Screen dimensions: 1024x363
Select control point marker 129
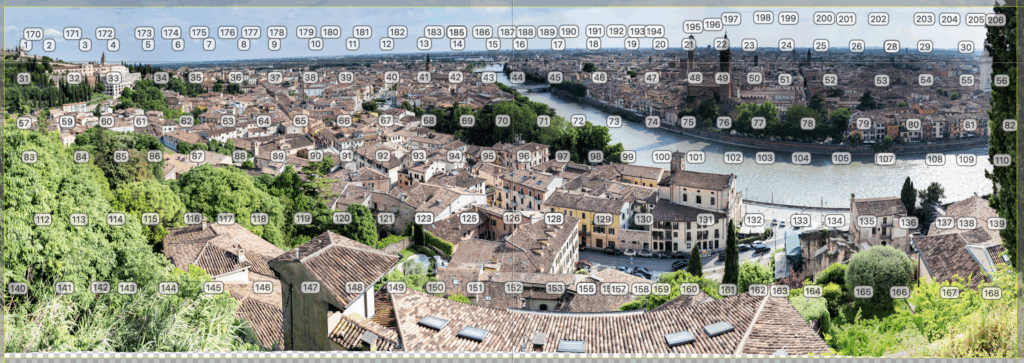603,219
